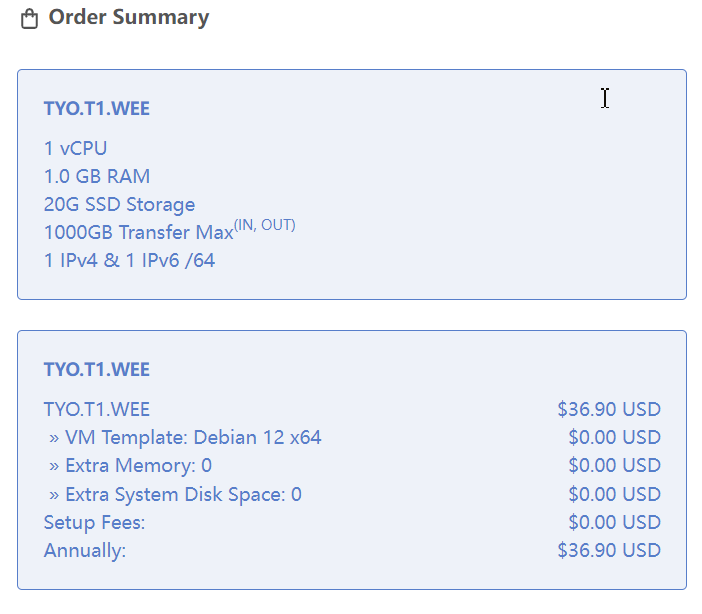This screenshot has width=702, height=614.
Task: Click the second TYO.T1.WEE bold heading
Action: coord(97,369)
